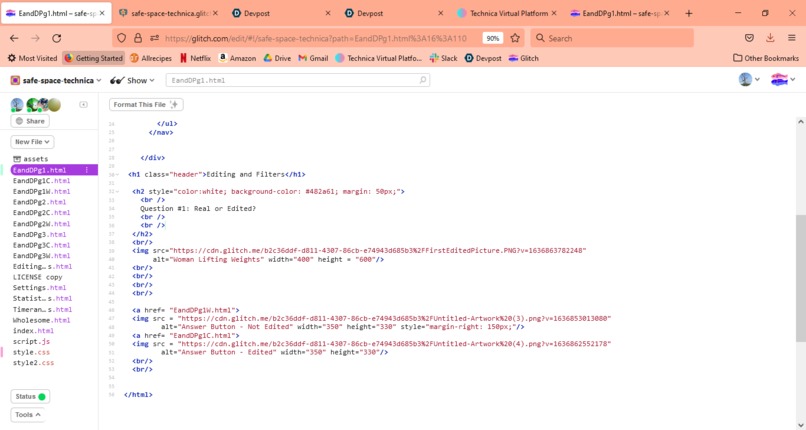Image resolution: width=806 pixels, height=430 pixels.
Task: Go back with the browser back arrow
Action: [x=14, y=38]
